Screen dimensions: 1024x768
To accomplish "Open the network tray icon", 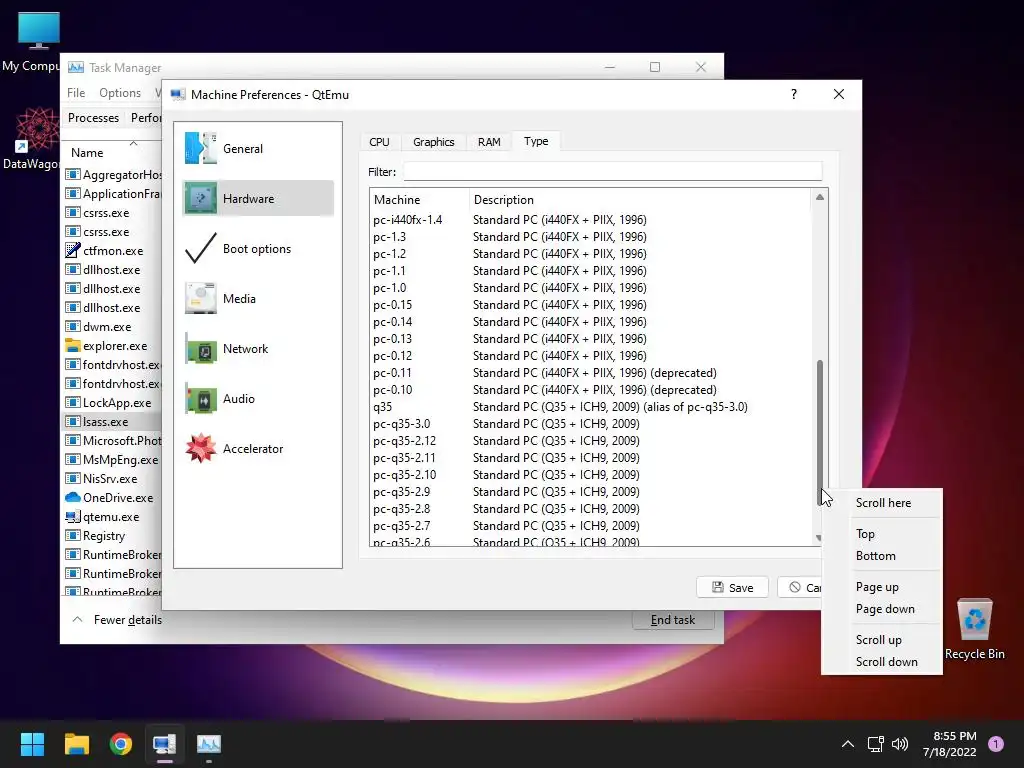I will click(875, 744).
